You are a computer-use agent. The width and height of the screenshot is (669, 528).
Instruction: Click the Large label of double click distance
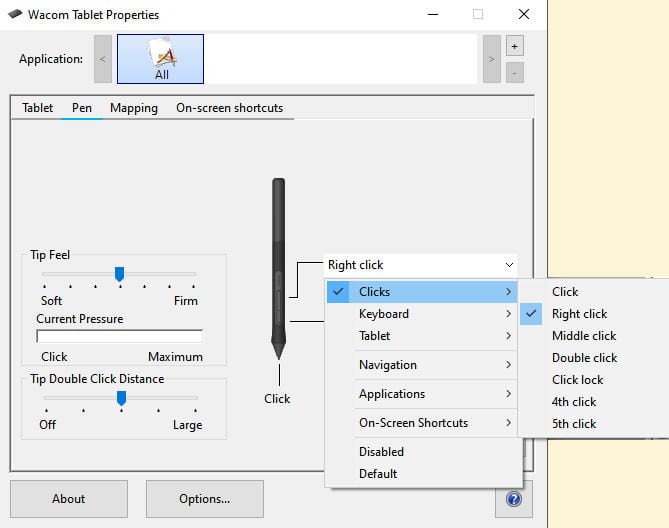pyautogui.click(x=187, y=425)
